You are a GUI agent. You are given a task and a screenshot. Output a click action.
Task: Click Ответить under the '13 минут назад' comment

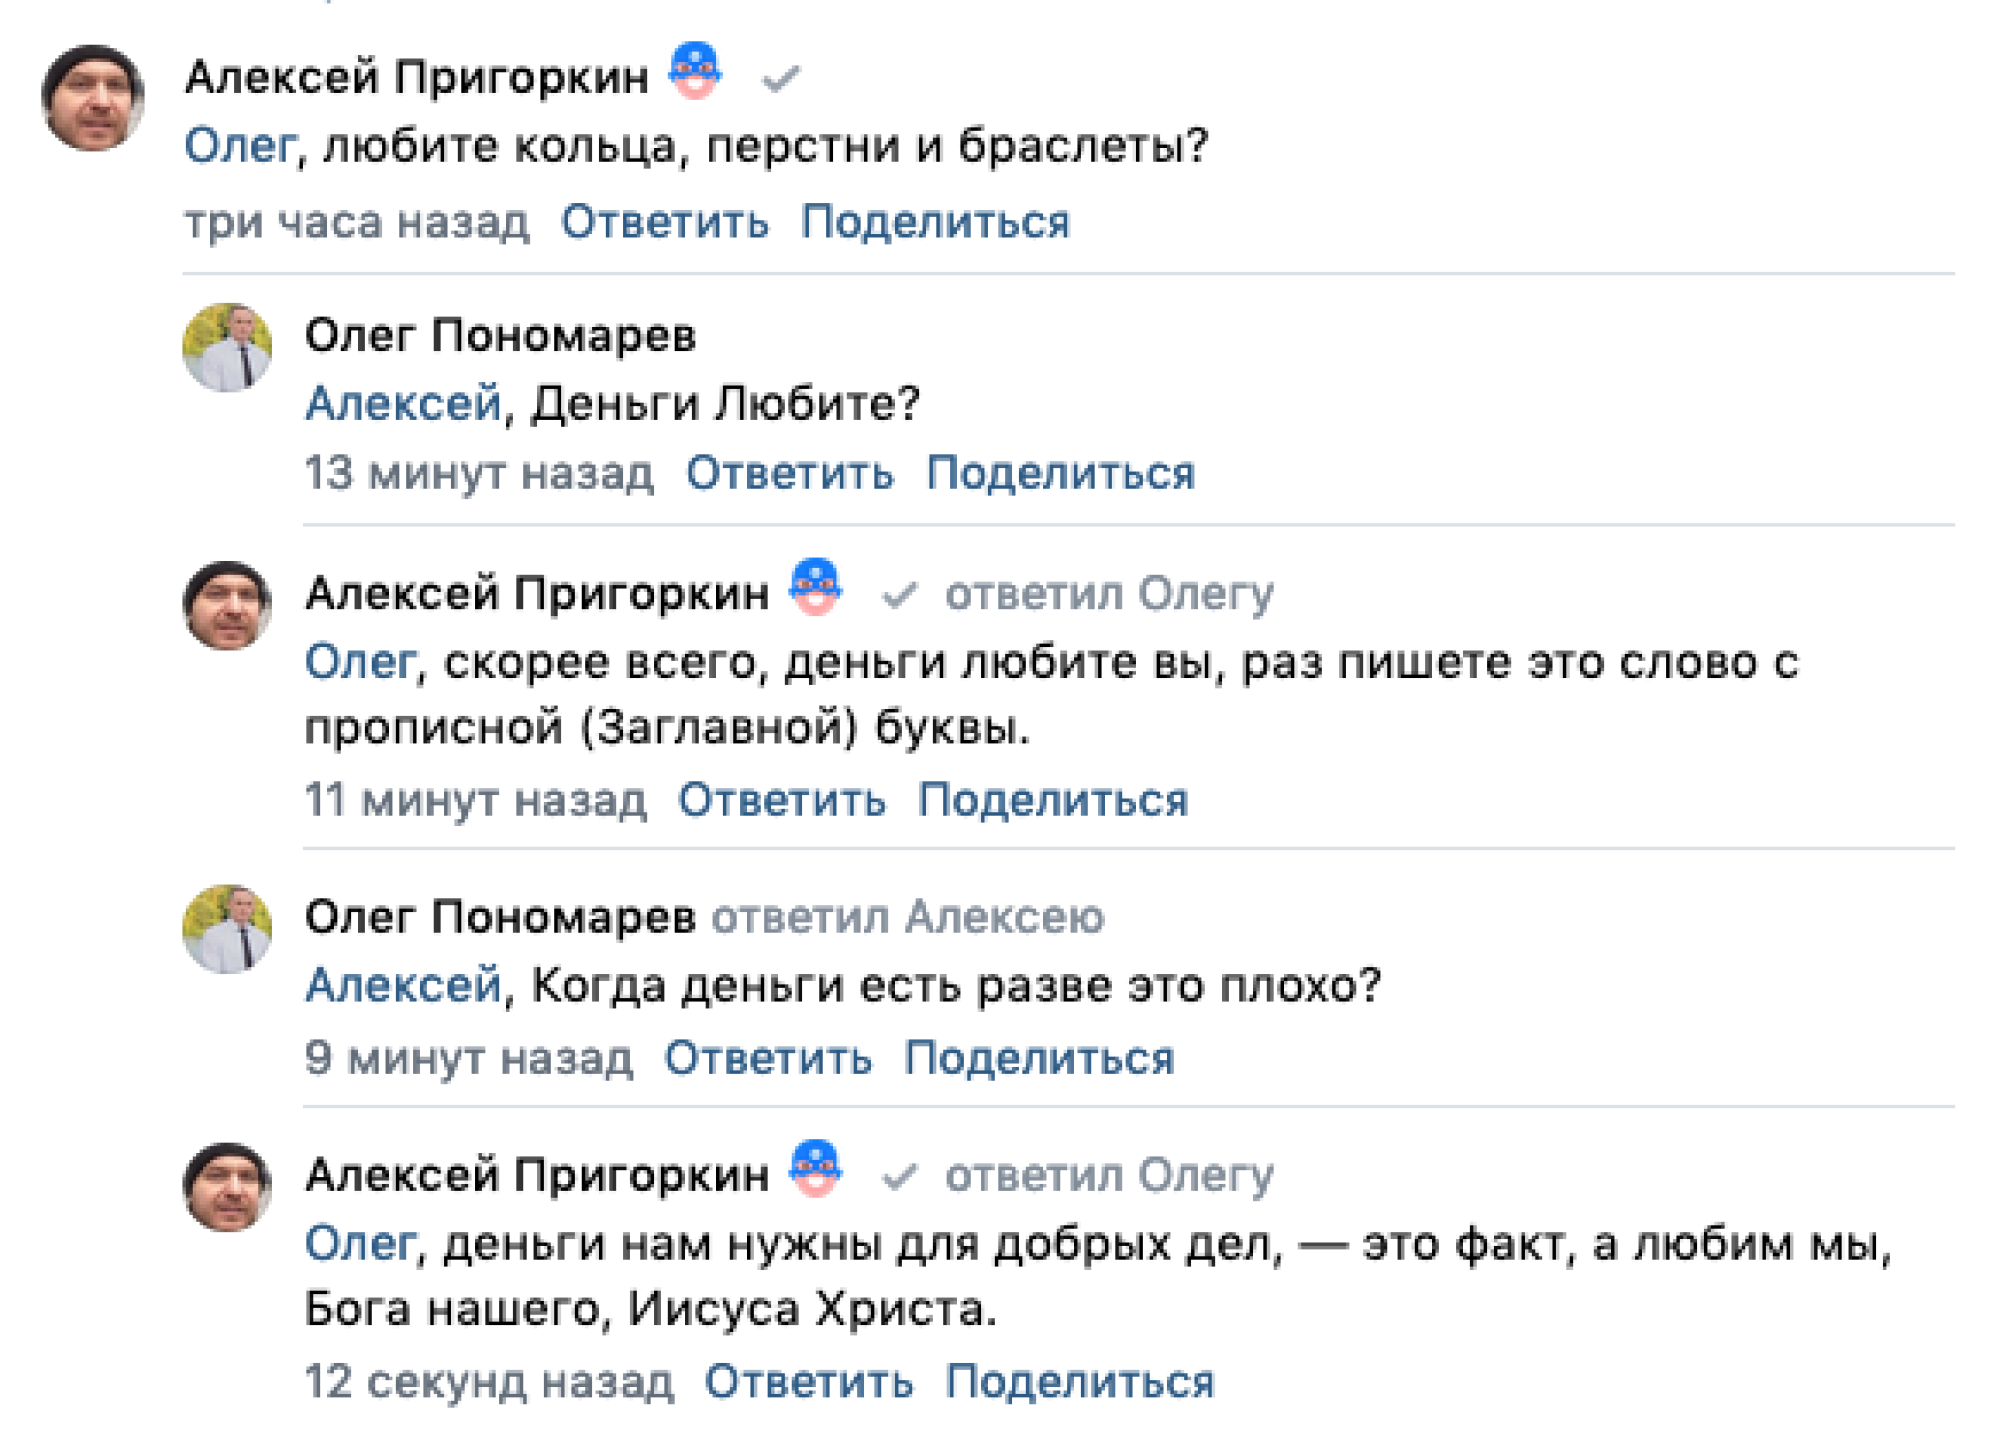790,472
